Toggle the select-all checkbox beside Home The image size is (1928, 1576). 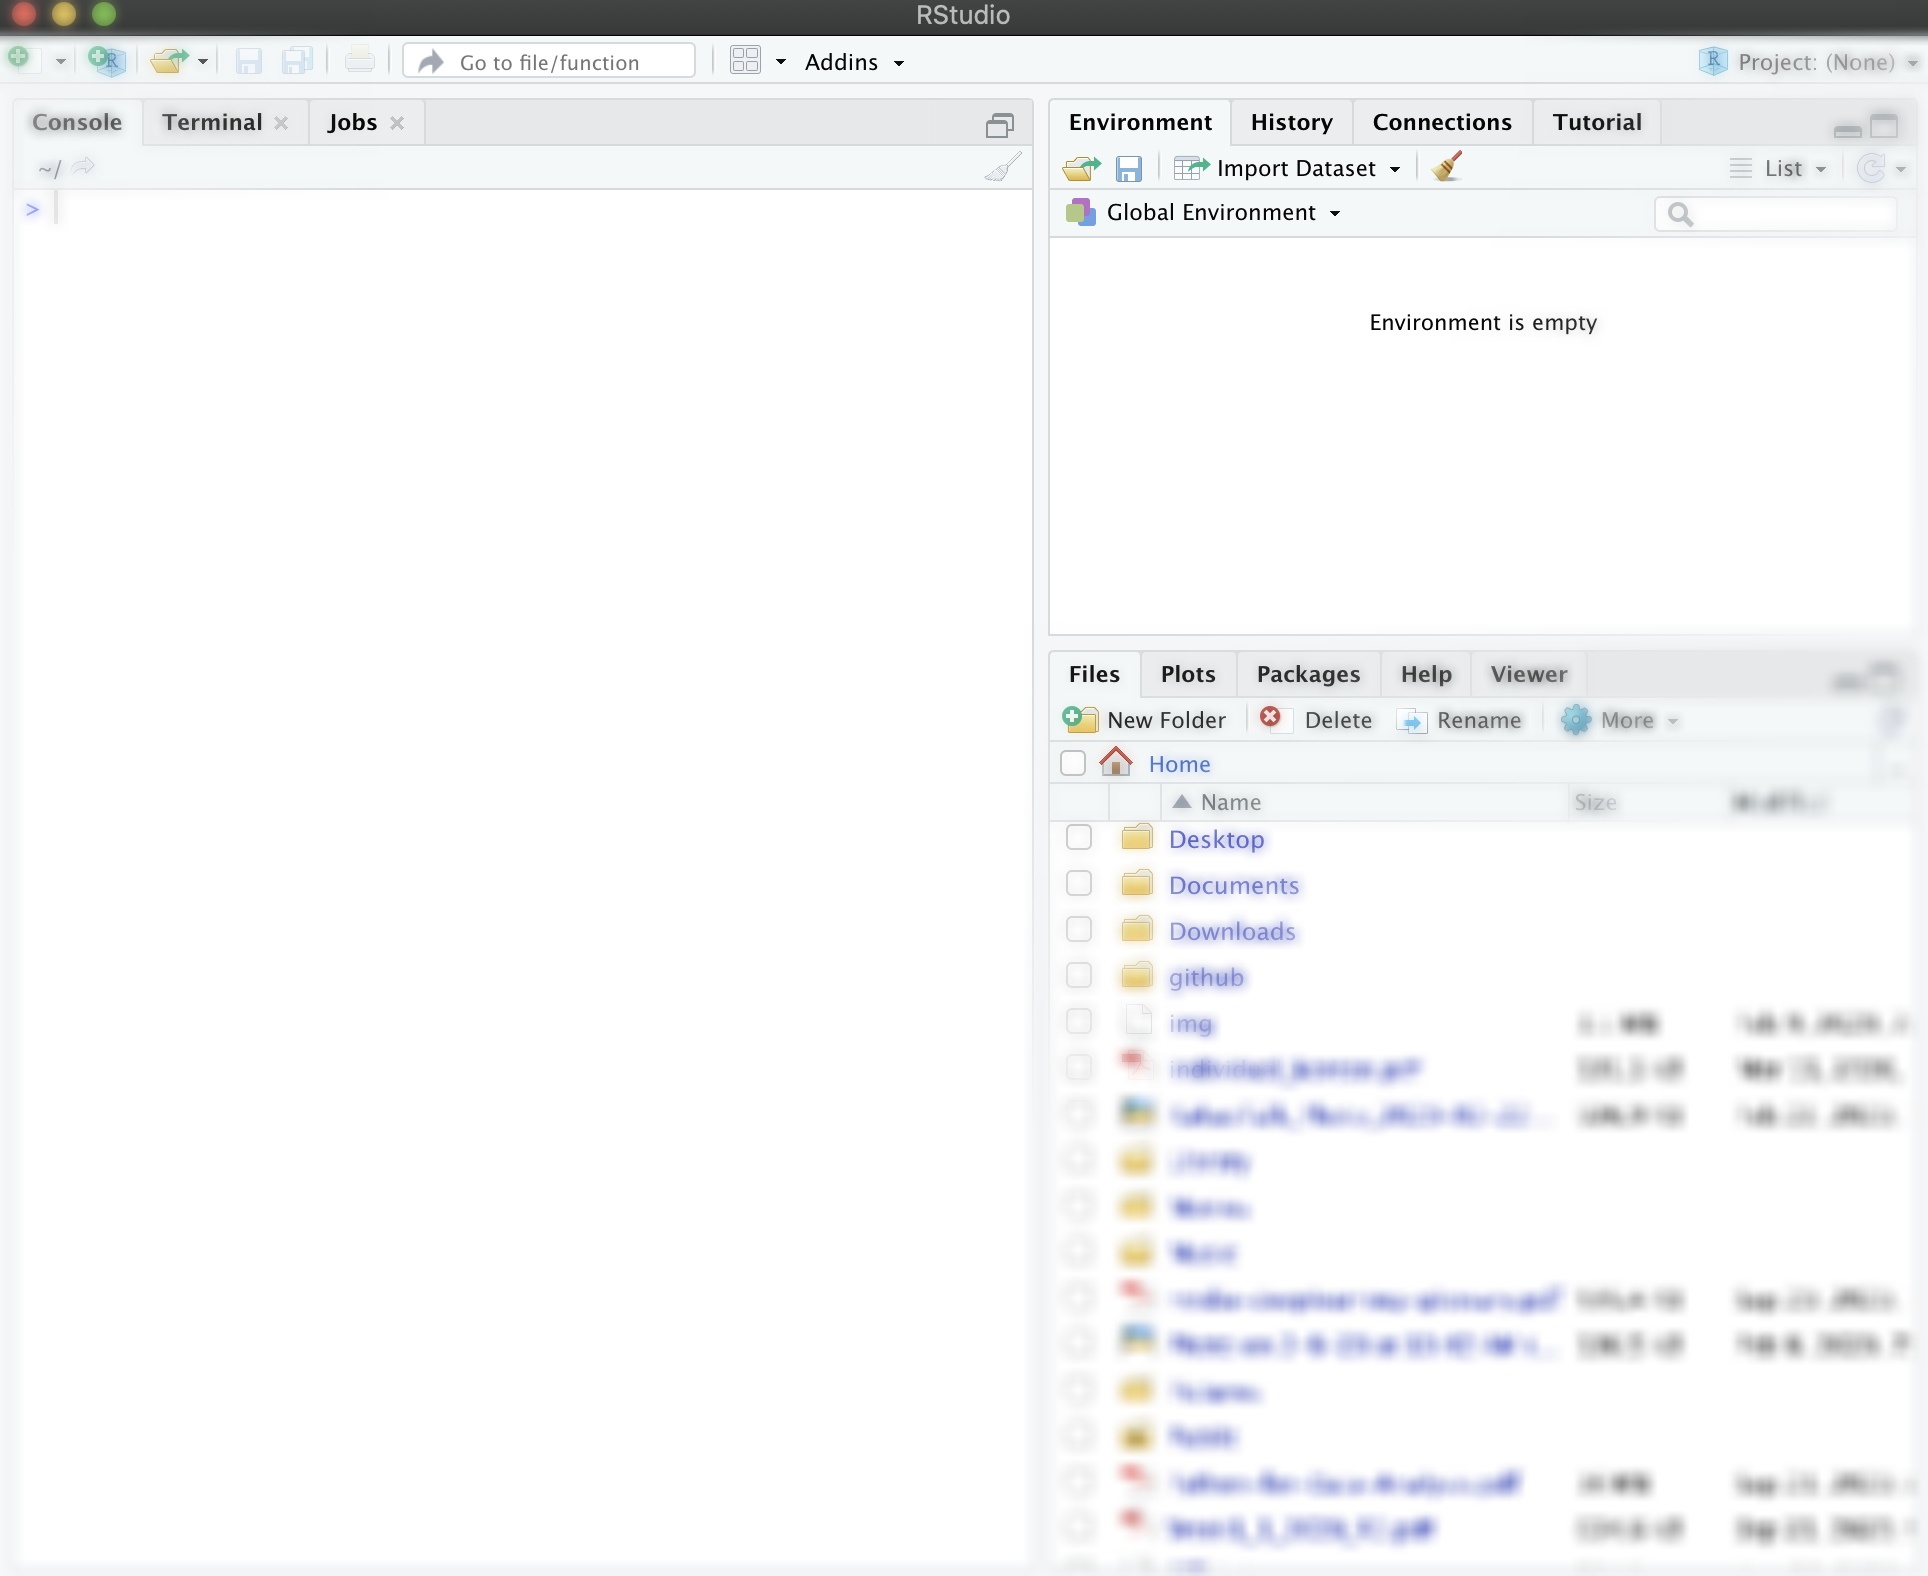[1073, 763]
